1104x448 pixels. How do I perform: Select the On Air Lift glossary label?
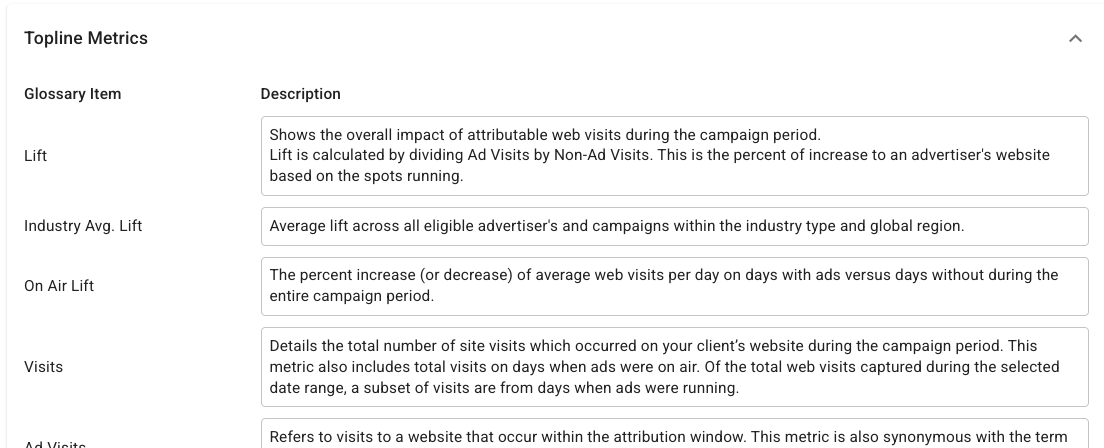coord(59,286)
